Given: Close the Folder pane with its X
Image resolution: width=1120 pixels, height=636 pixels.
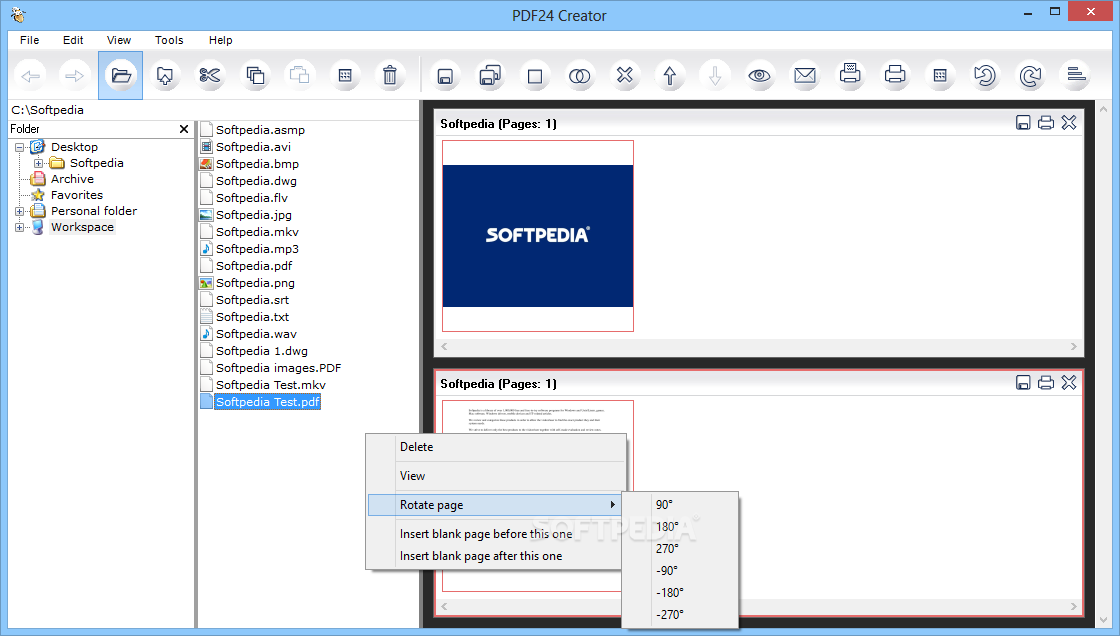Looking at the screenshot, I should pos(184,129).
